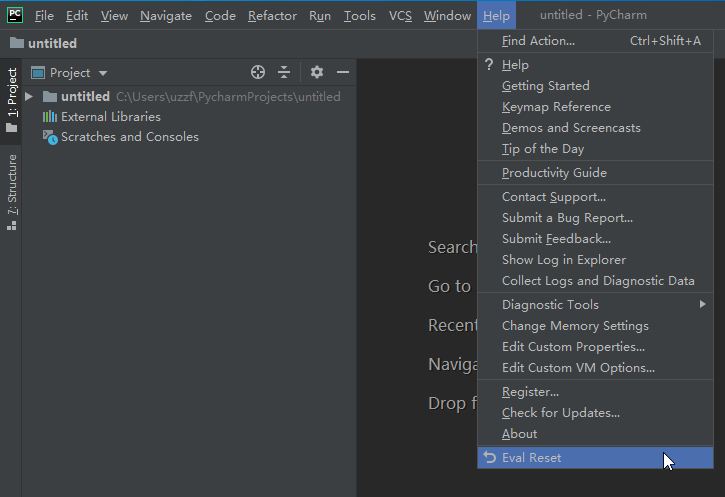Open Productivity Guide

coord(596,172)
